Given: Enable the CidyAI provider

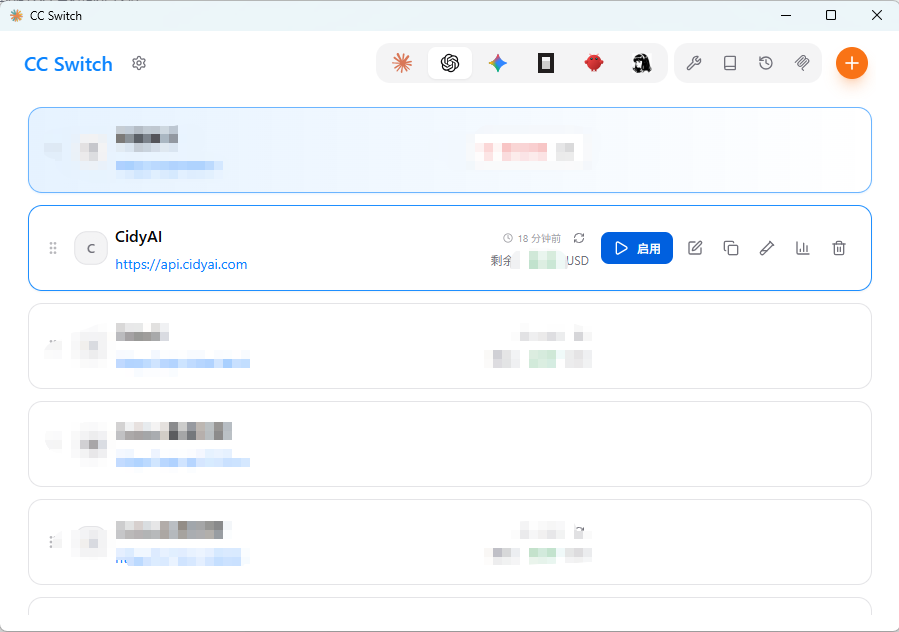Looking at the screenshot, I should pyautogui.click(x=637, y=248).
